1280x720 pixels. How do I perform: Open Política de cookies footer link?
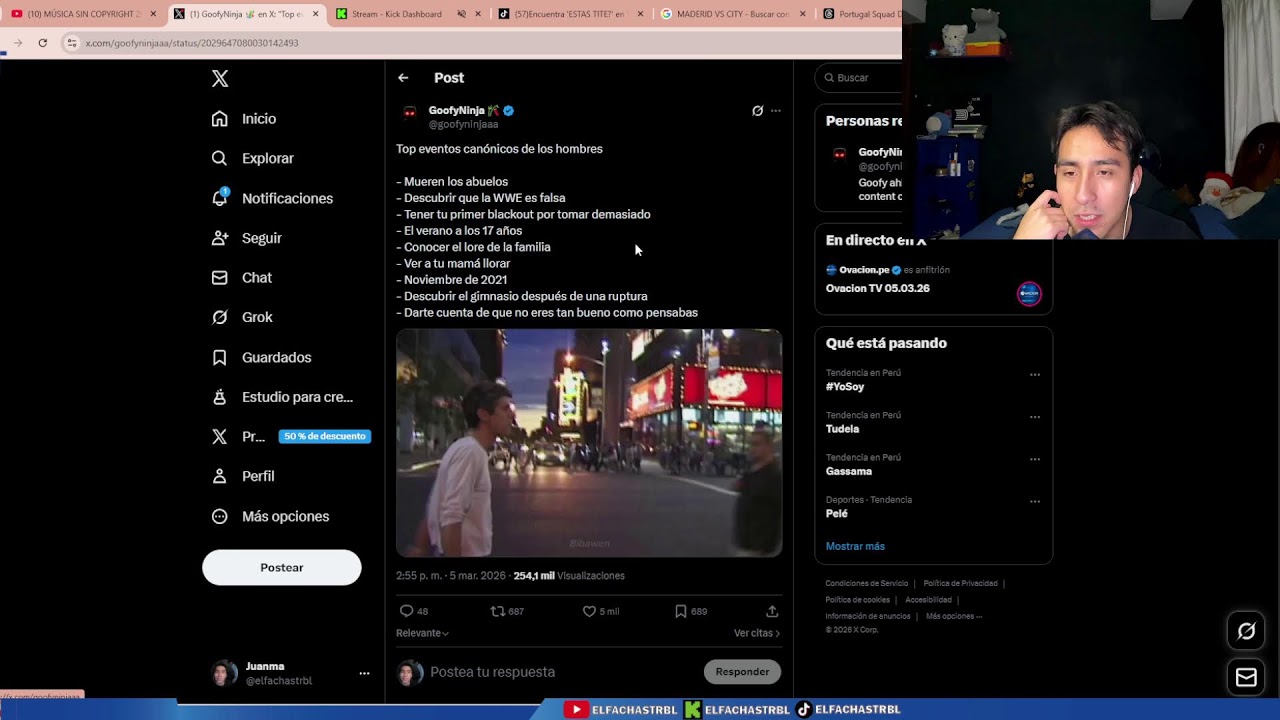(x=857, y=600)
